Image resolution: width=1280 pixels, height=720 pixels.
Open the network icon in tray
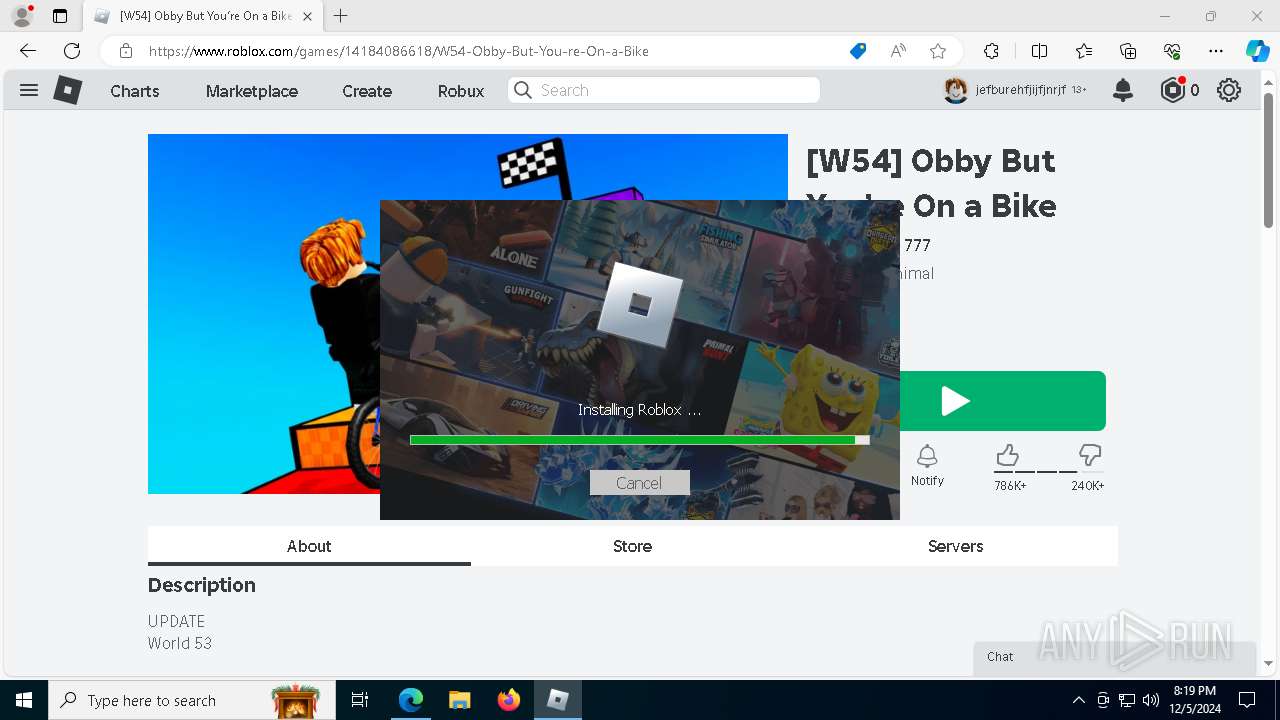coord(1127,700)
